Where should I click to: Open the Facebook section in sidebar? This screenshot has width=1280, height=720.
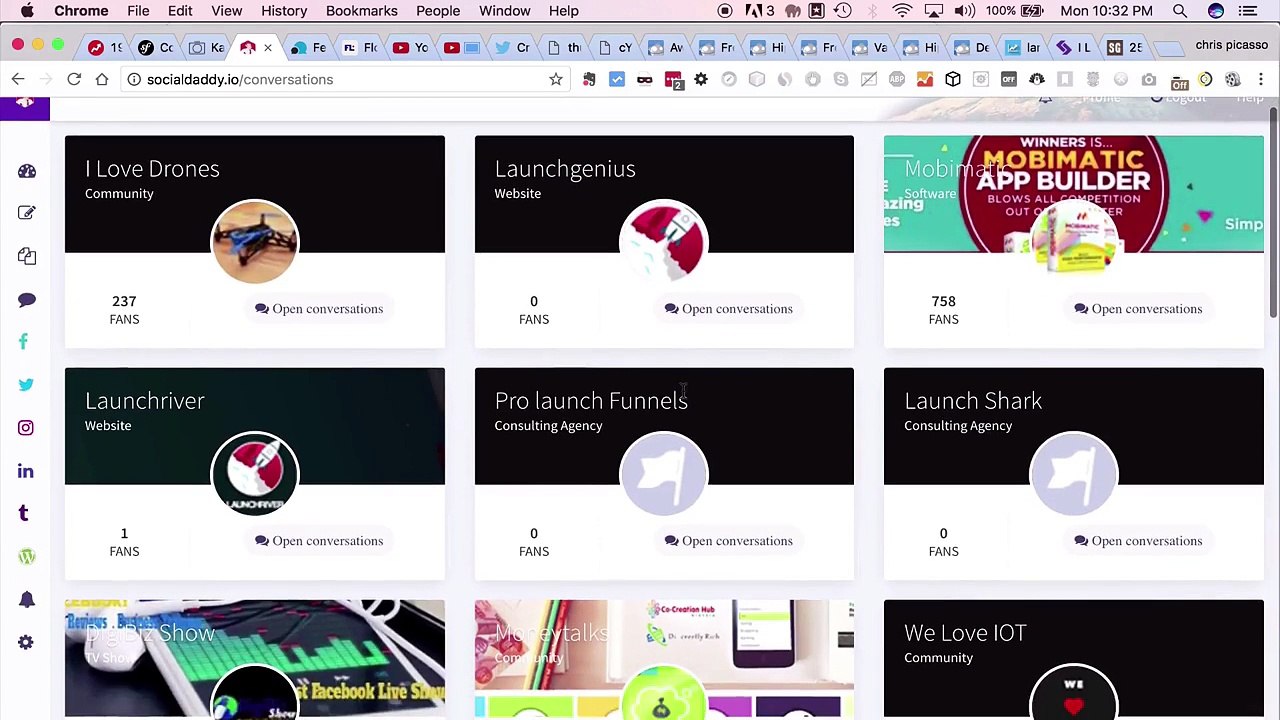[x=24, y=342]
